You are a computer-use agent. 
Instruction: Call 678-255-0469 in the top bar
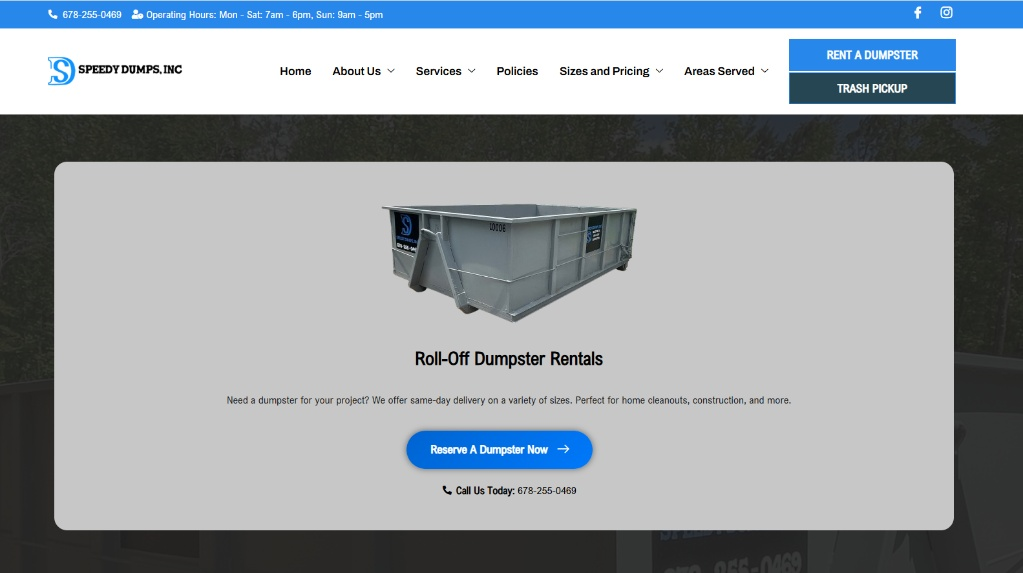pos(92,14)
